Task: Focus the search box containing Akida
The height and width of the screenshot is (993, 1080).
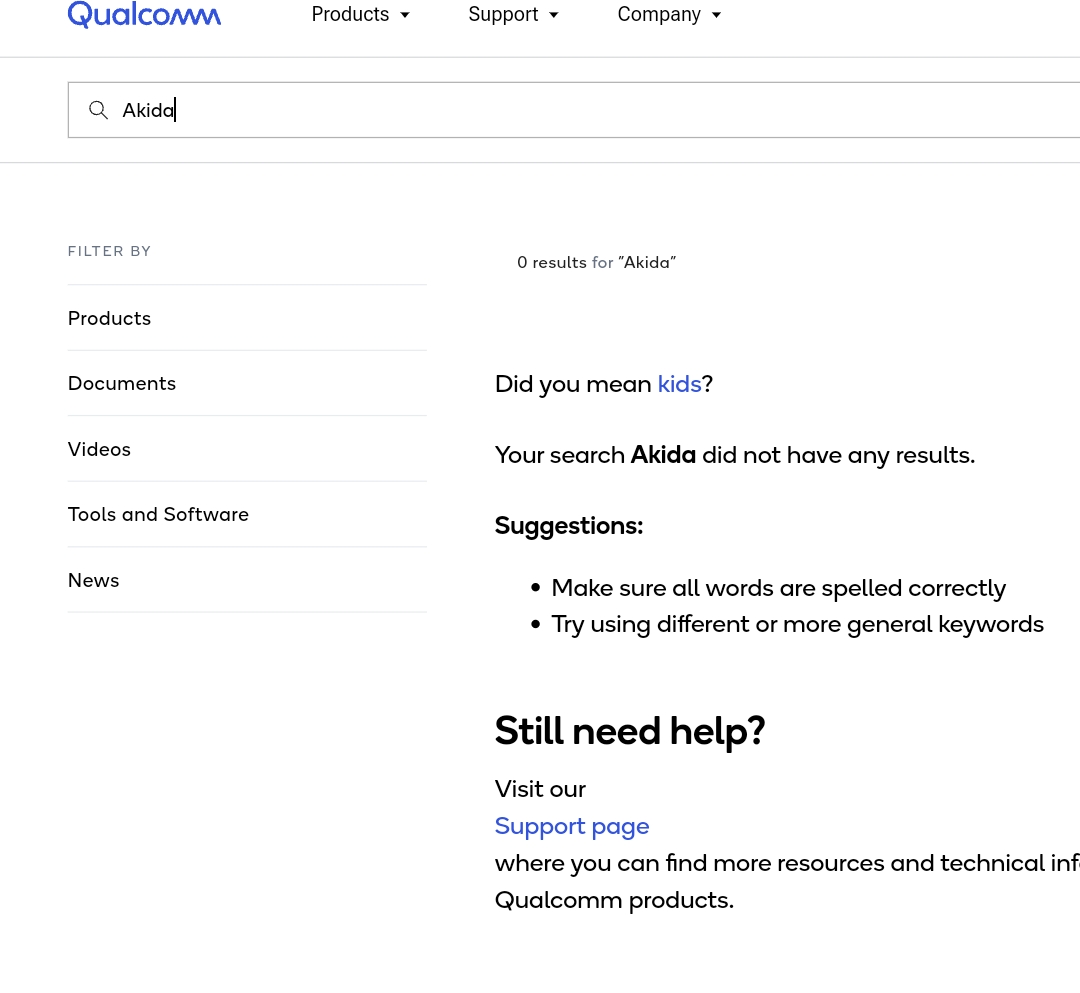Action: [574, 110]
